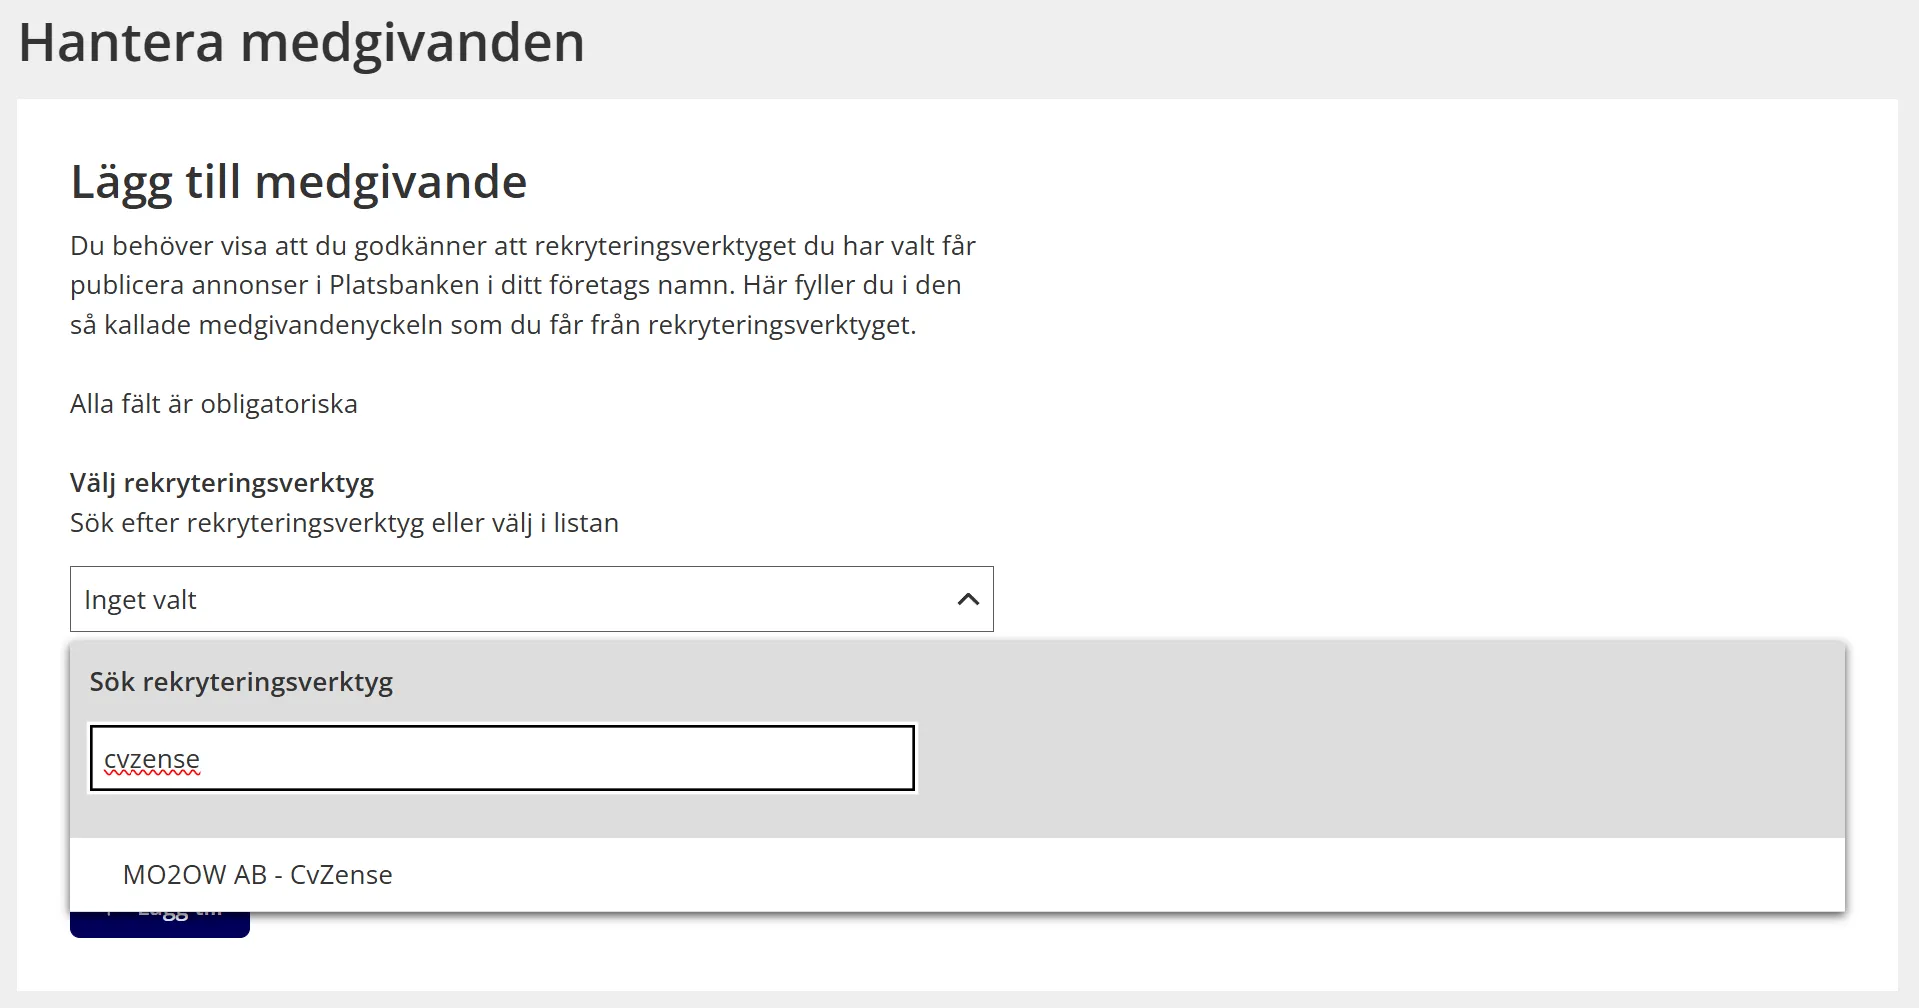The height and width of the screenshot is (1008, 1919).
Task: Click the misspelled word cvzense
Action: [x=150, y=758]
